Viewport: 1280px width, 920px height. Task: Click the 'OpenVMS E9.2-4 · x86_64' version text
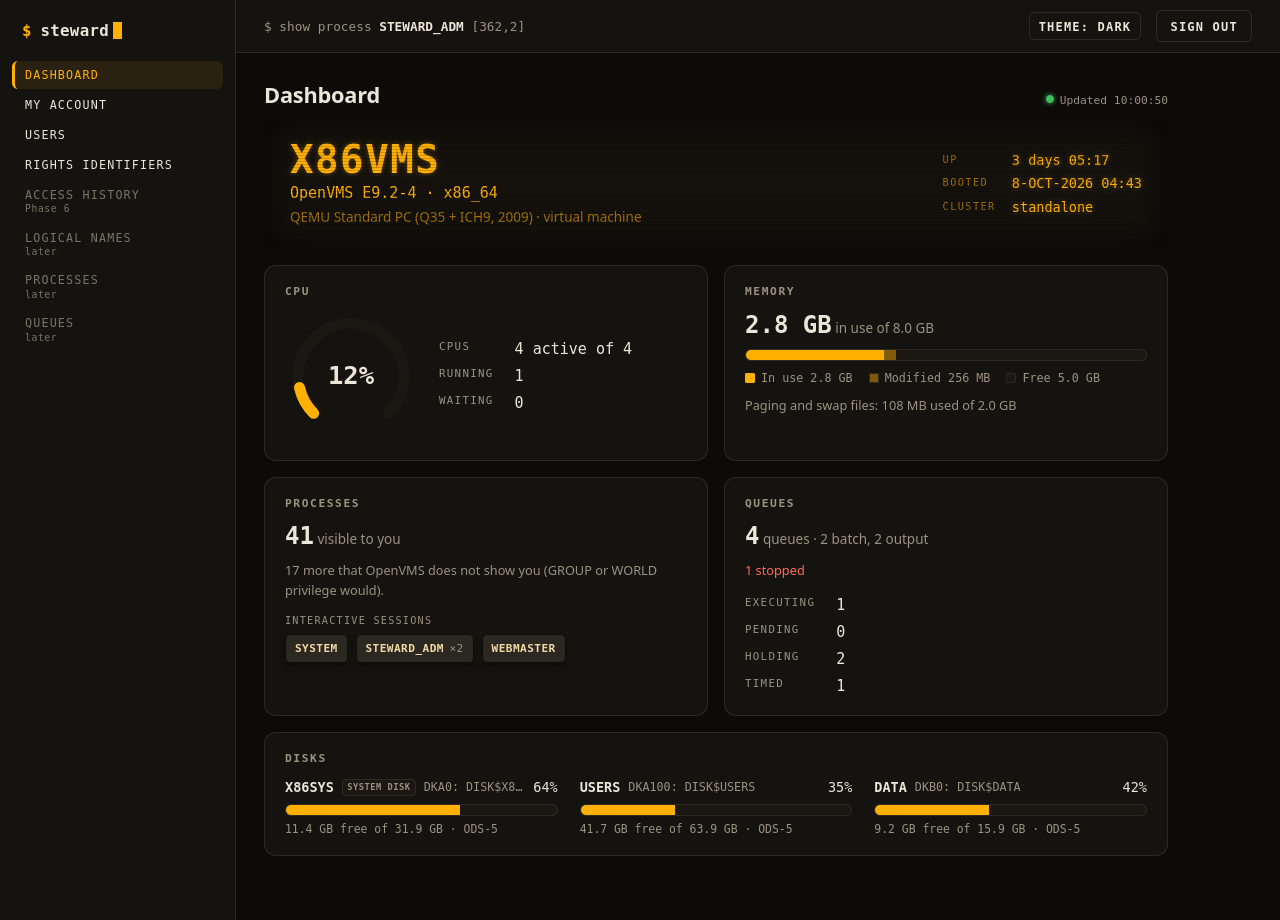click(394, 192)
